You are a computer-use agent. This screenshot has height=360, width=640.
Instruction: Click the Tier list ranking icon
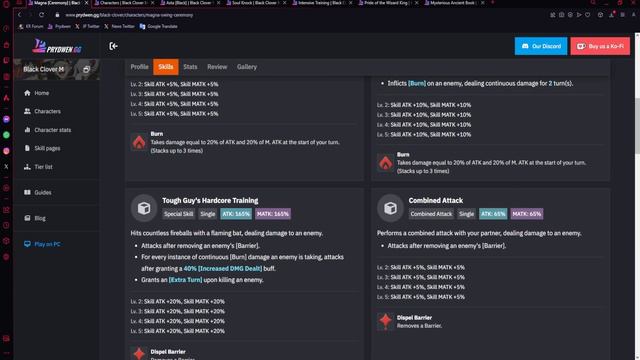27,167
